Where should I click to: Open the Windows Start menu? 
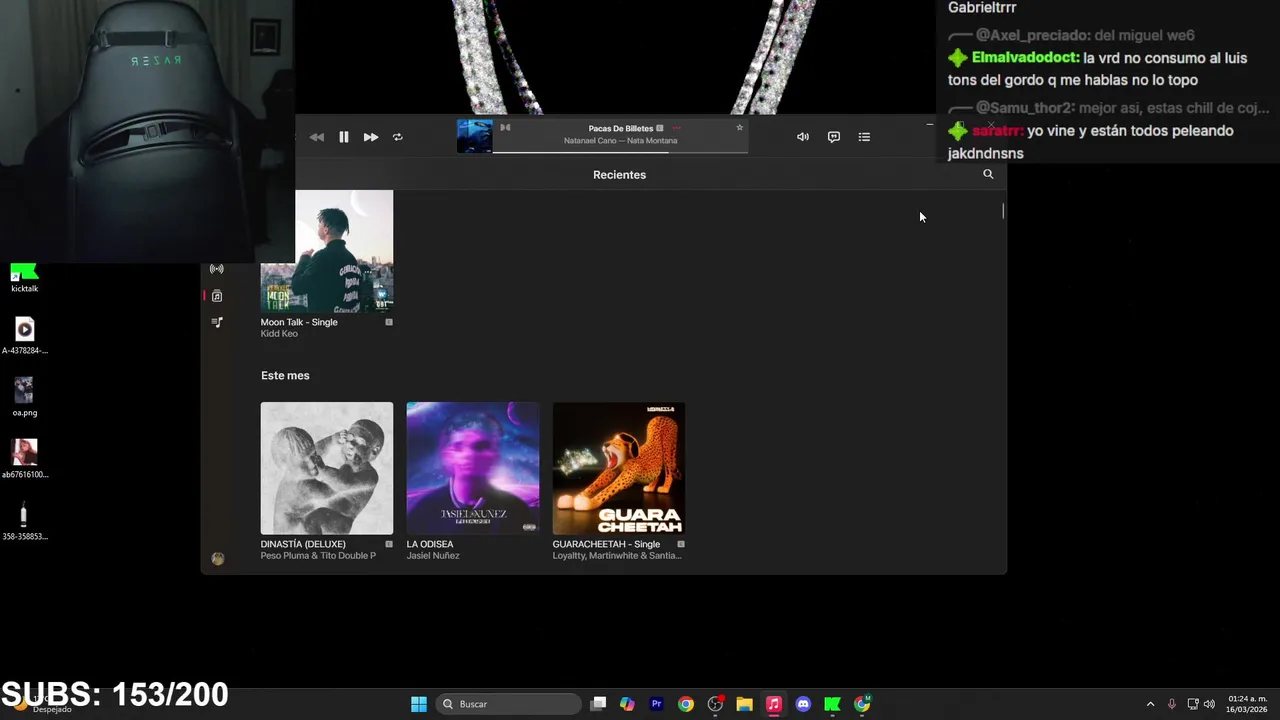pyautogui.click(x=419, y=704)
